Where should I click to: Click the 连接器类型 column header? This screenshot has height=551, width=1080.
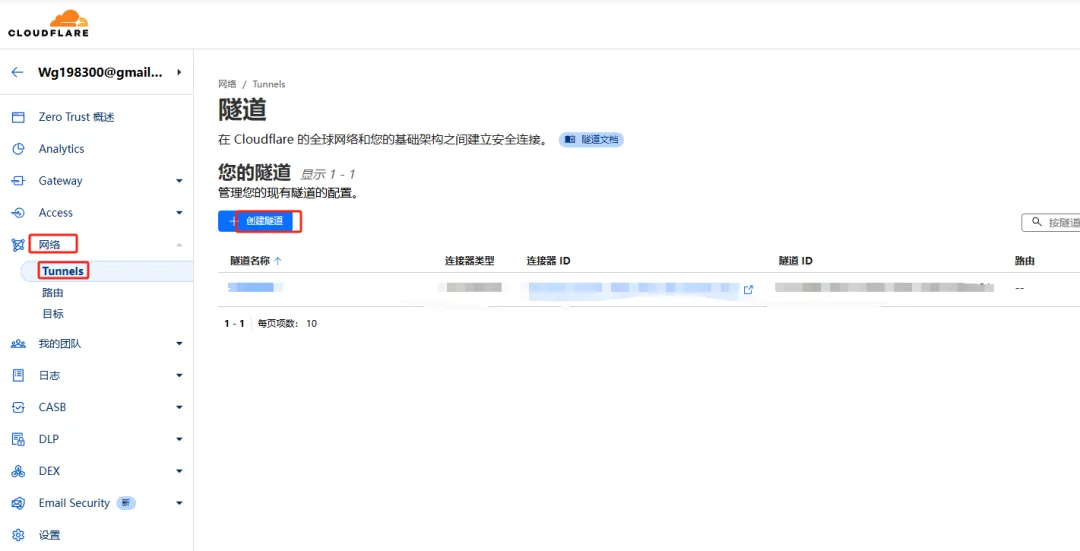coord(470,261)
